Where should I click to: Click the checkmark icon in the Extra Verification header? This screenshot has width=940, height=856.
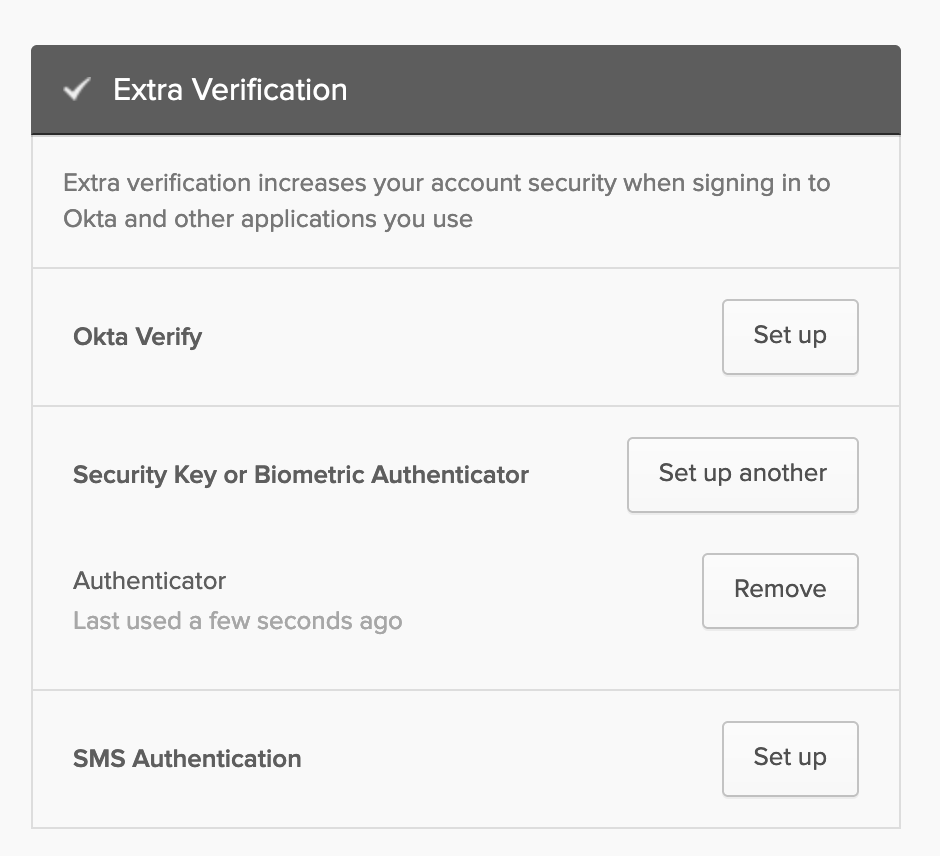[77, 89]
